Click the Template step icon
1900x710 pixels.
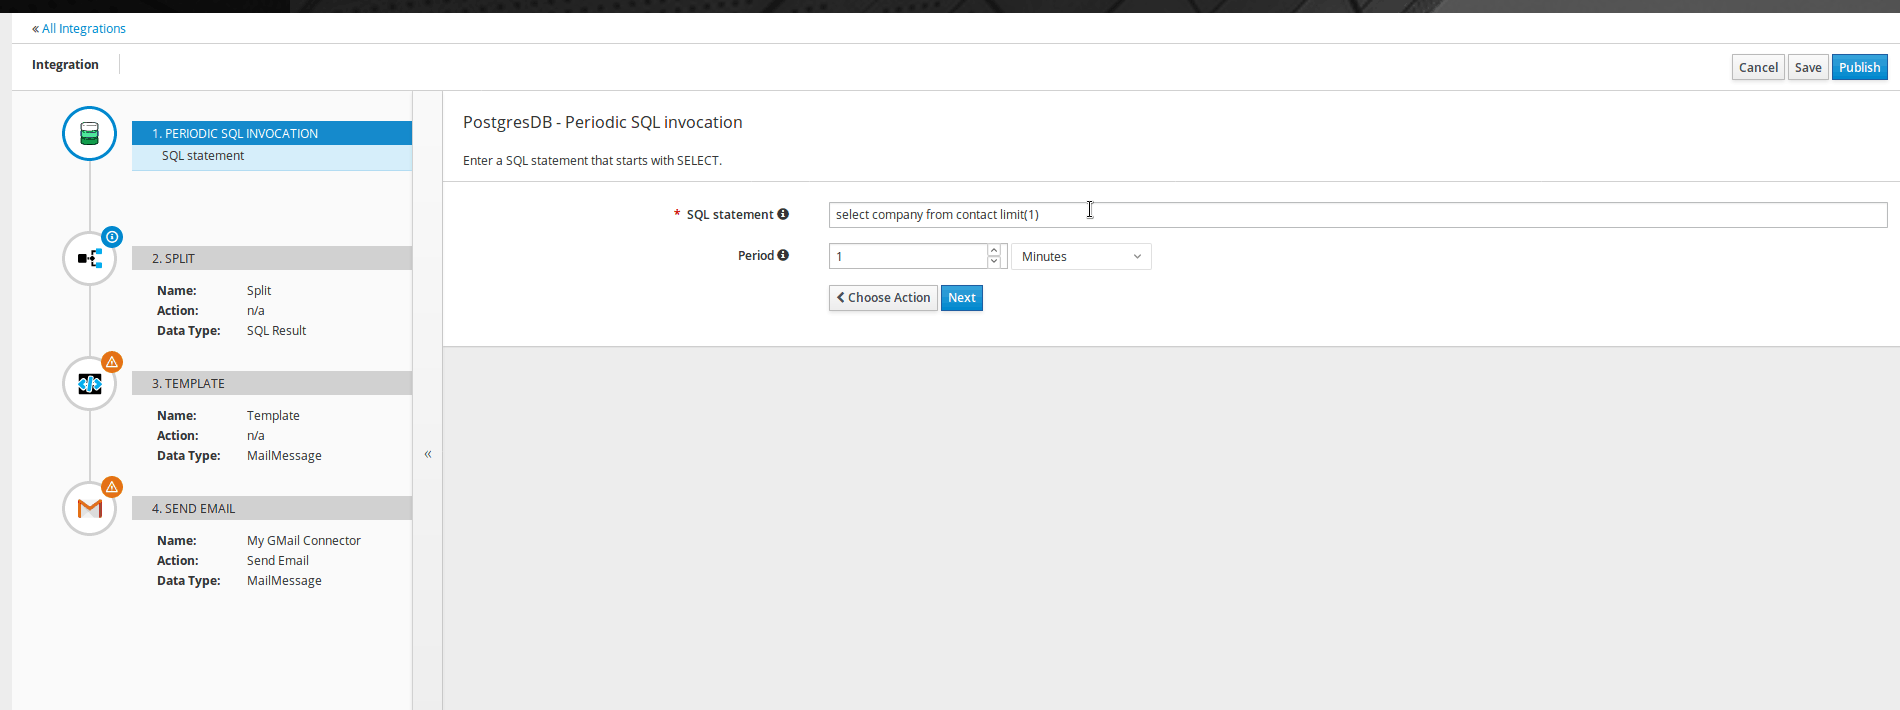click(x=89, y=383)
